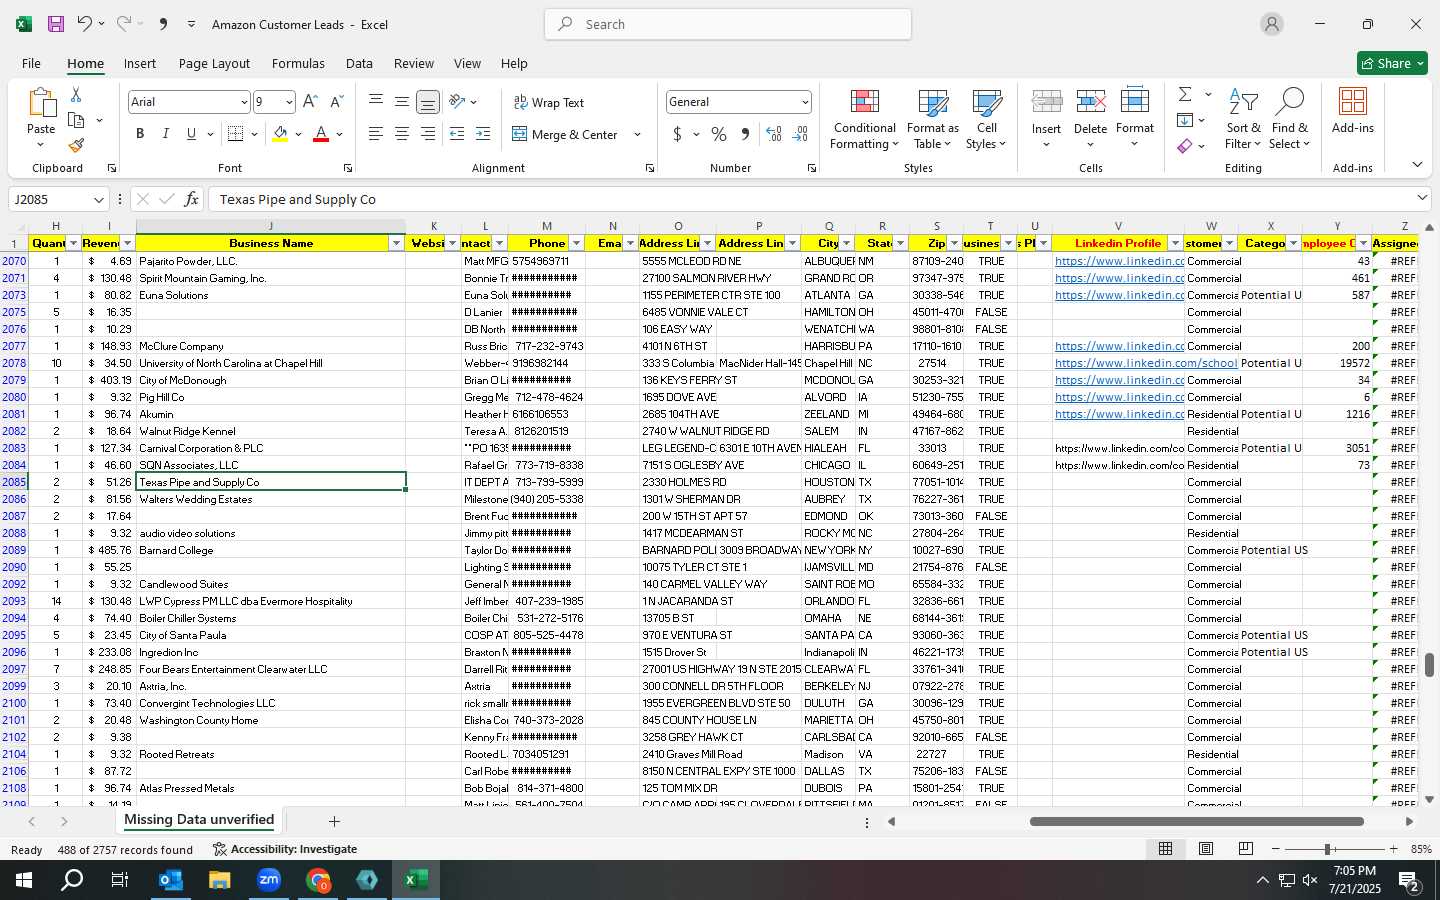
Task: Switch to Page Layout view in status bar
Action: pos(1206,848)
